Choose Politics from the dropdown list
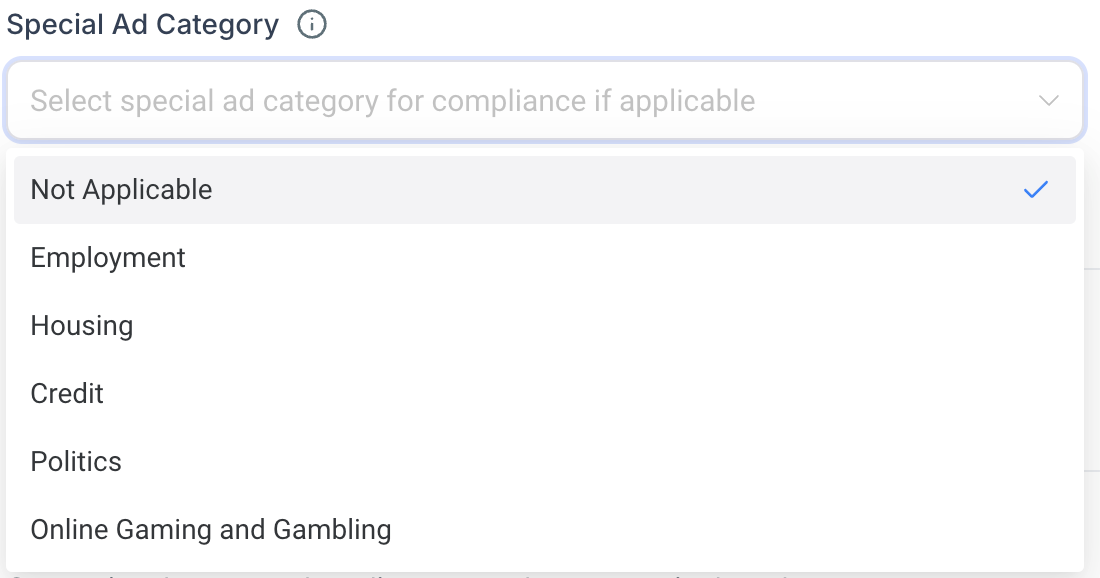 (x=545, y=462)
